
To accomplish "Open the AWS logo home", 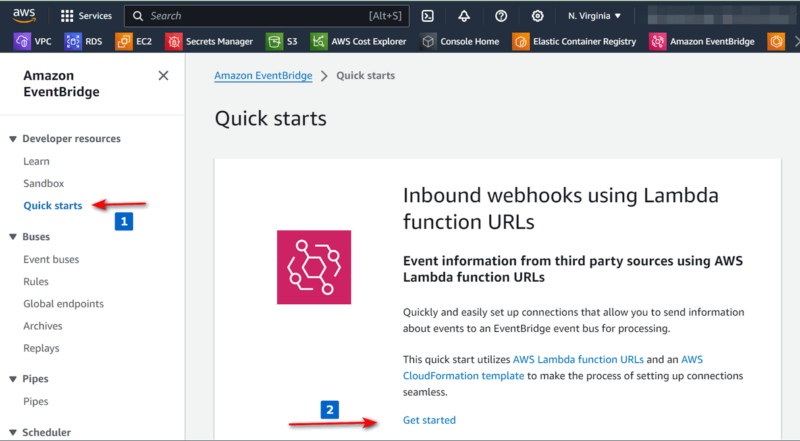I will pos(24,16).
